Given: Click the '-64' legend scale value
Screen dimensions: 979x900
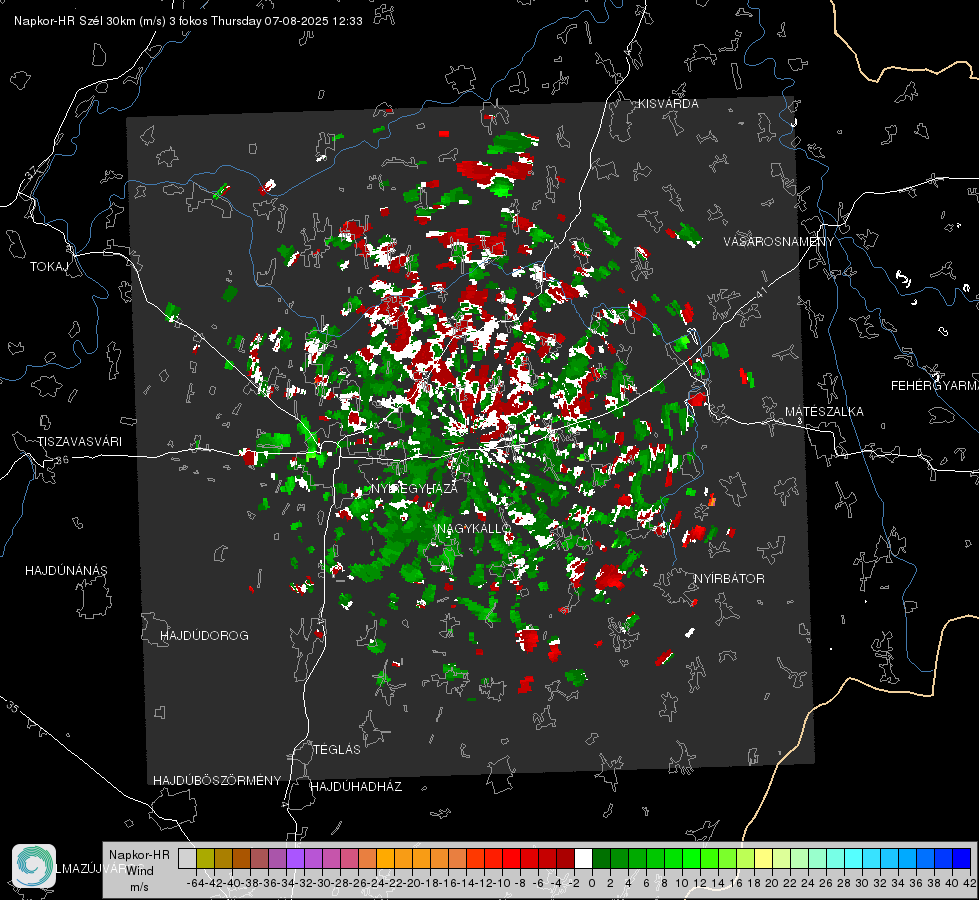Looking at the screenshot, I should point(195,883).
